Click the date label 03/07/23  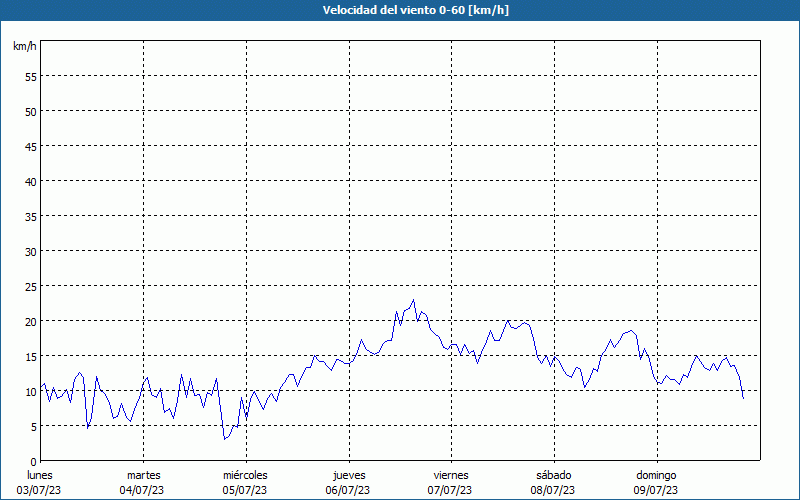(39, 490)
